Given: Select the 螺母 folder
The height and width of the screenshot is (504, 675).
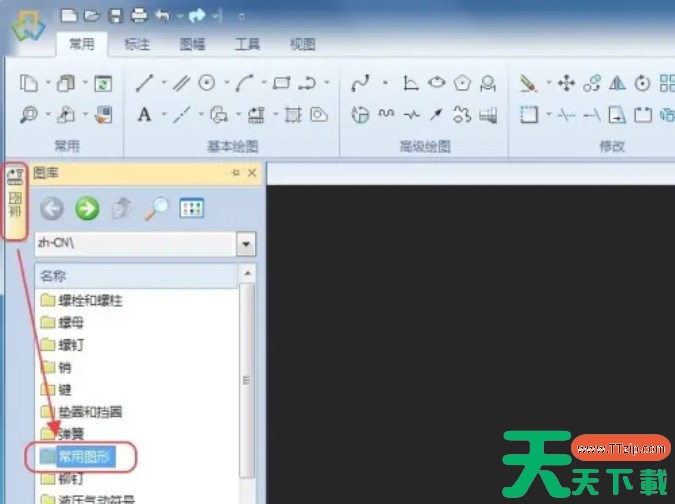Looking at the screenshot, I should pos(62,322).
